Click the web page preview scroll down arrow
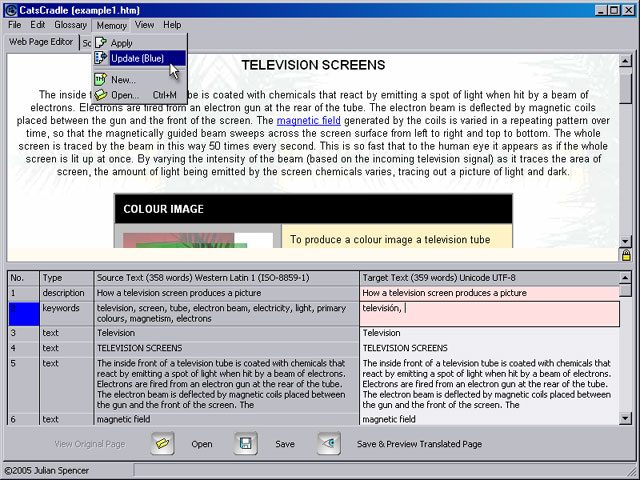 625,241
